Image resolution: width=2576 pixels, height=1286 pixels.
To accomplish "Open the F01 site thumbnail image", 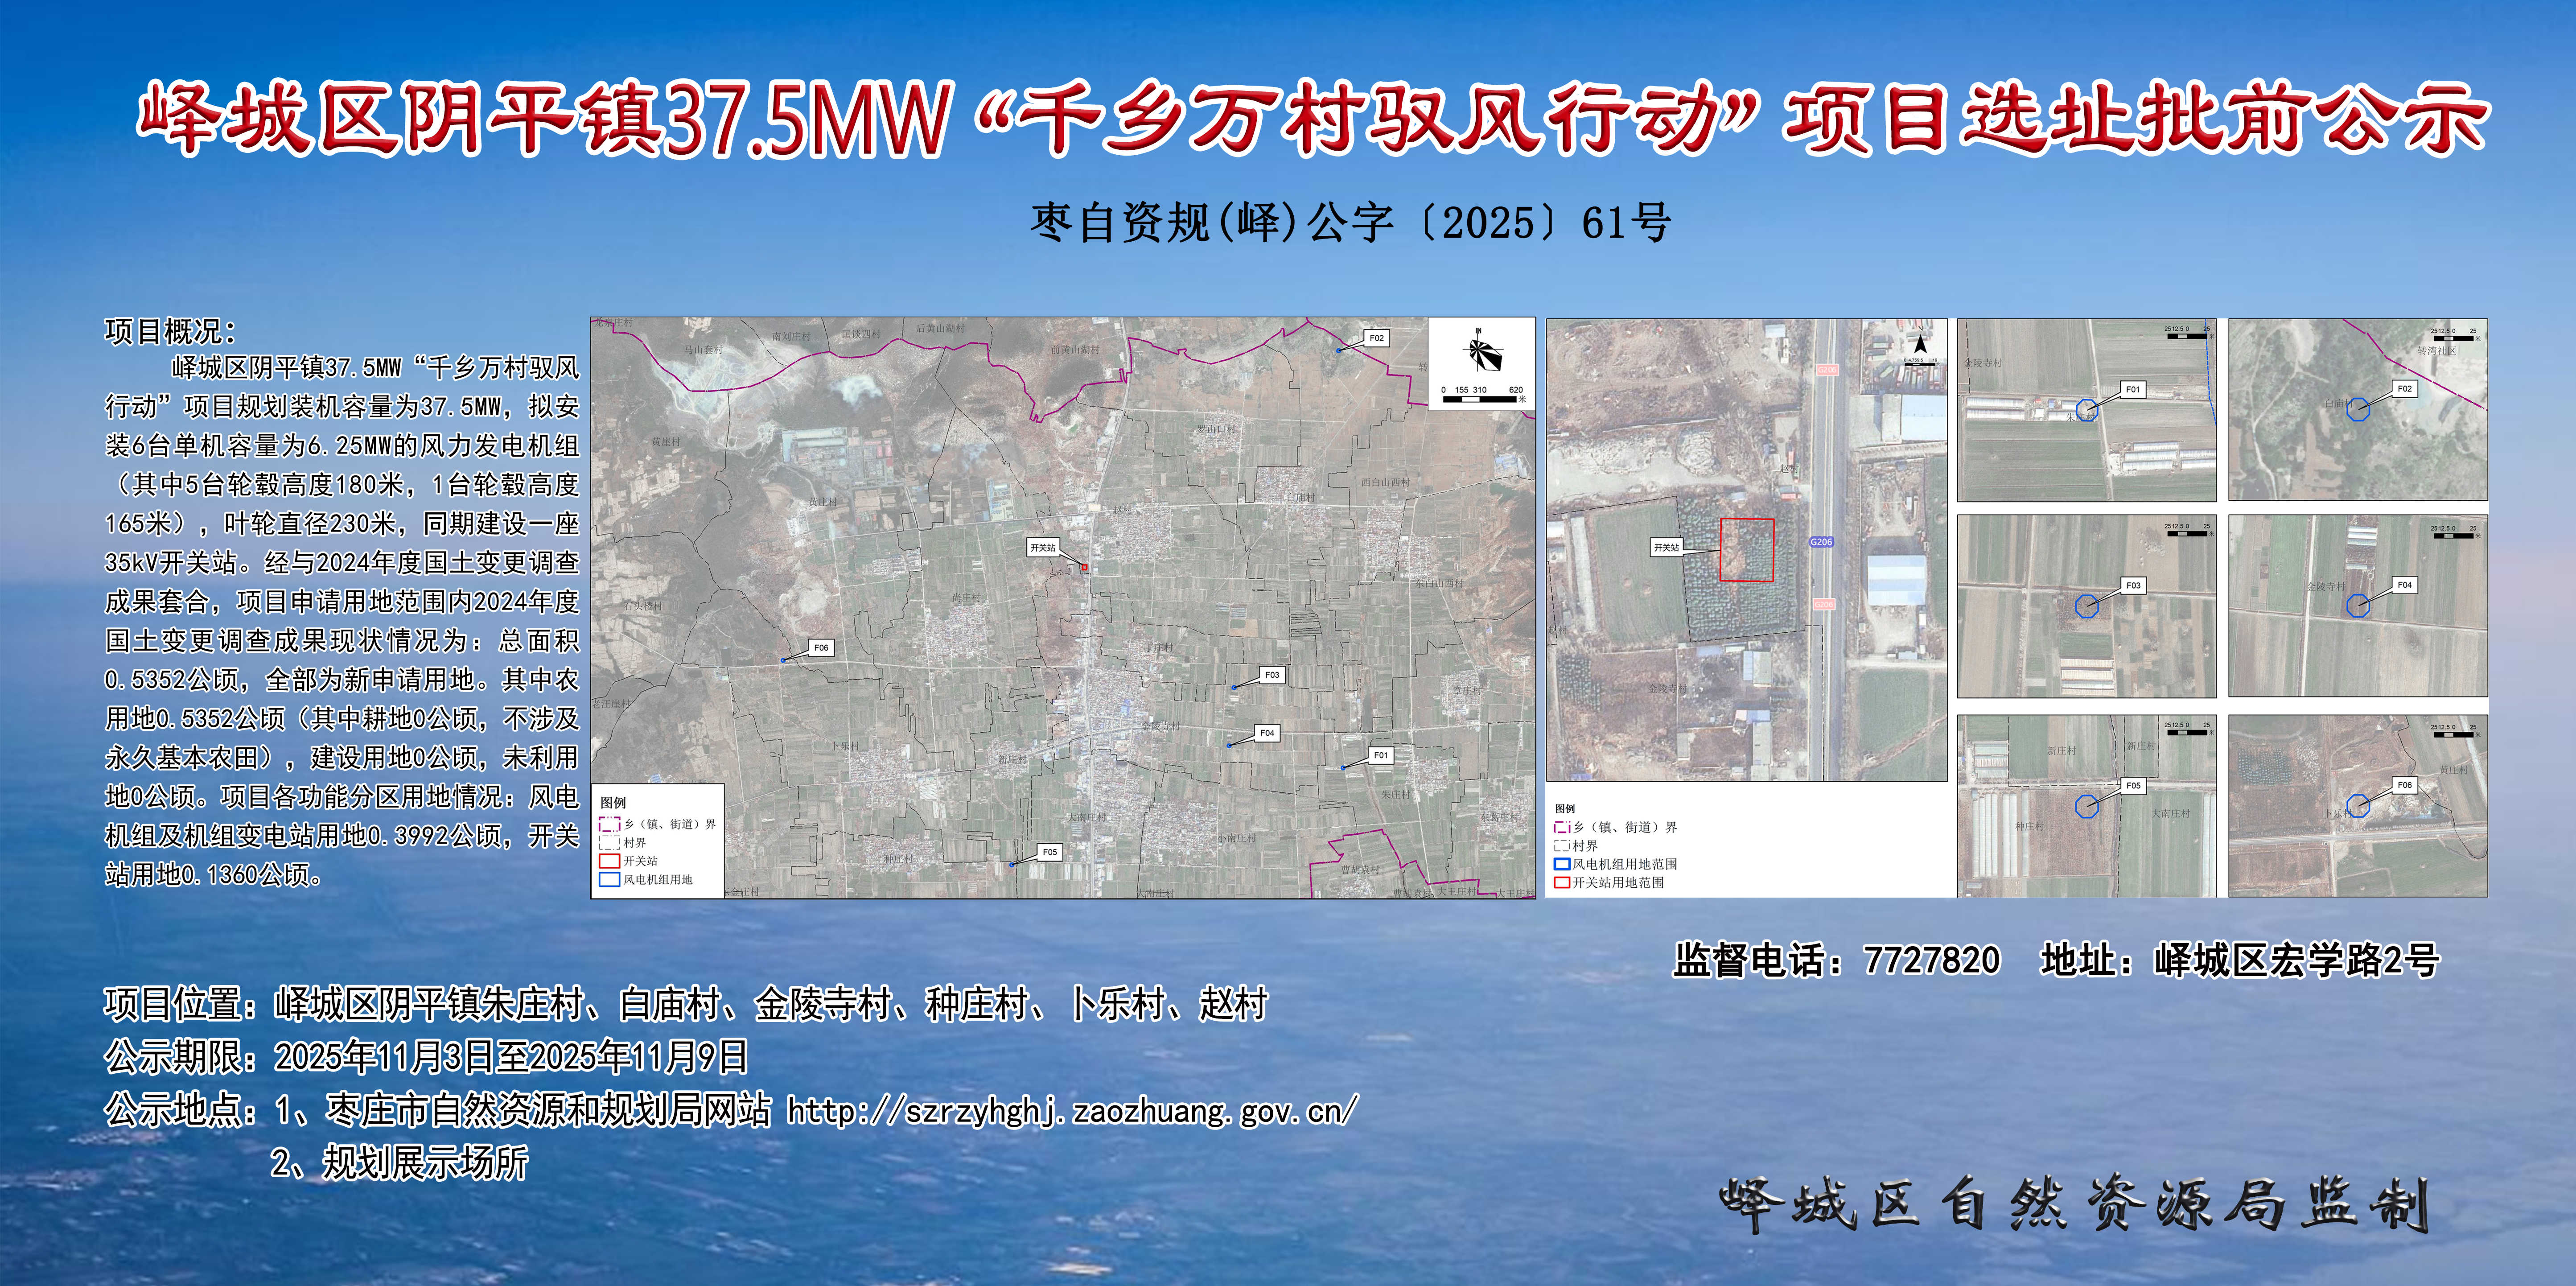I will pyautogui.click(x=2086, y=410).
